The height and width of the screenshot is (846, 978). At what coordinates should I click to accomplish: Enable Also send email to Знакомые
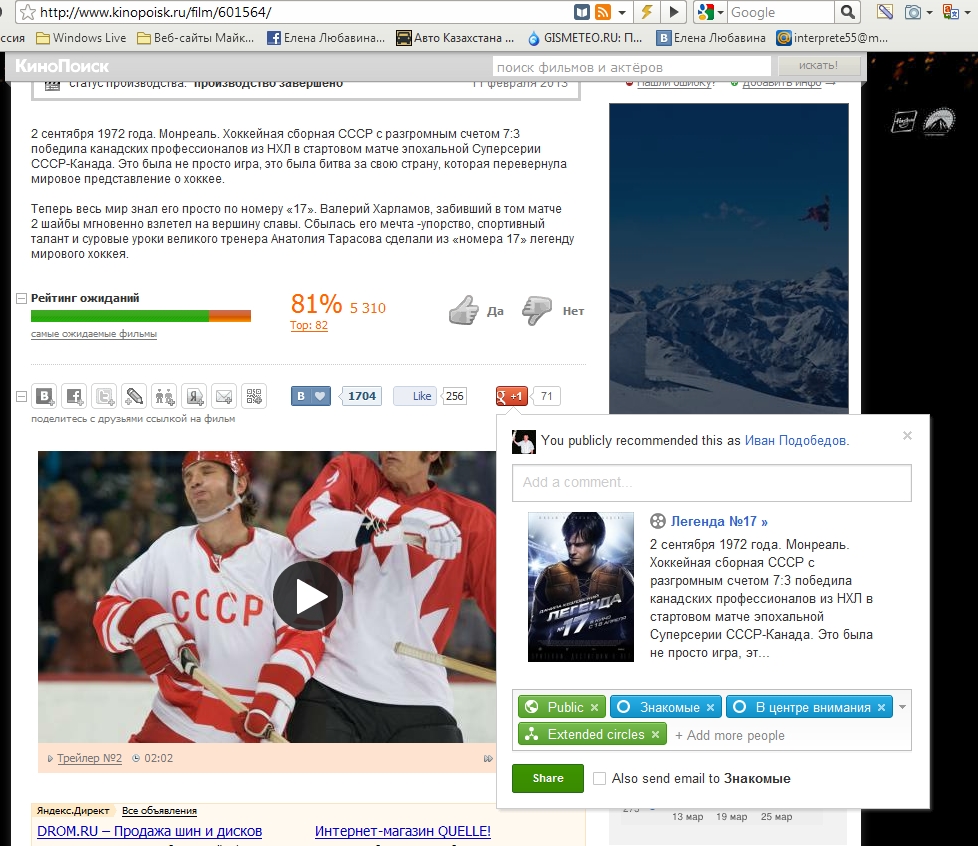(599, 779)
